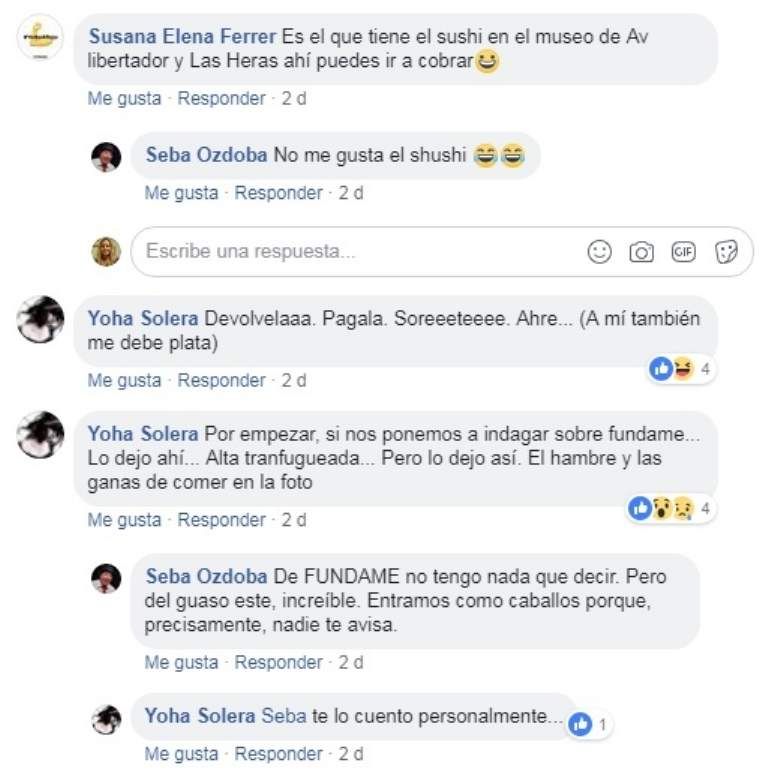Like the 'Devolvelaaa. Pagala' comment

pyautogui.click(x=124, y=381)
